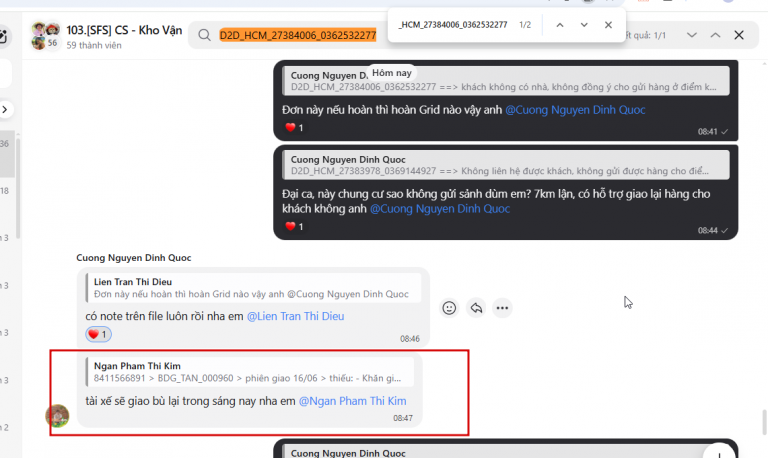The image size is (768, 458).
Task: Click the browser find text field
Action: [453, 25]
